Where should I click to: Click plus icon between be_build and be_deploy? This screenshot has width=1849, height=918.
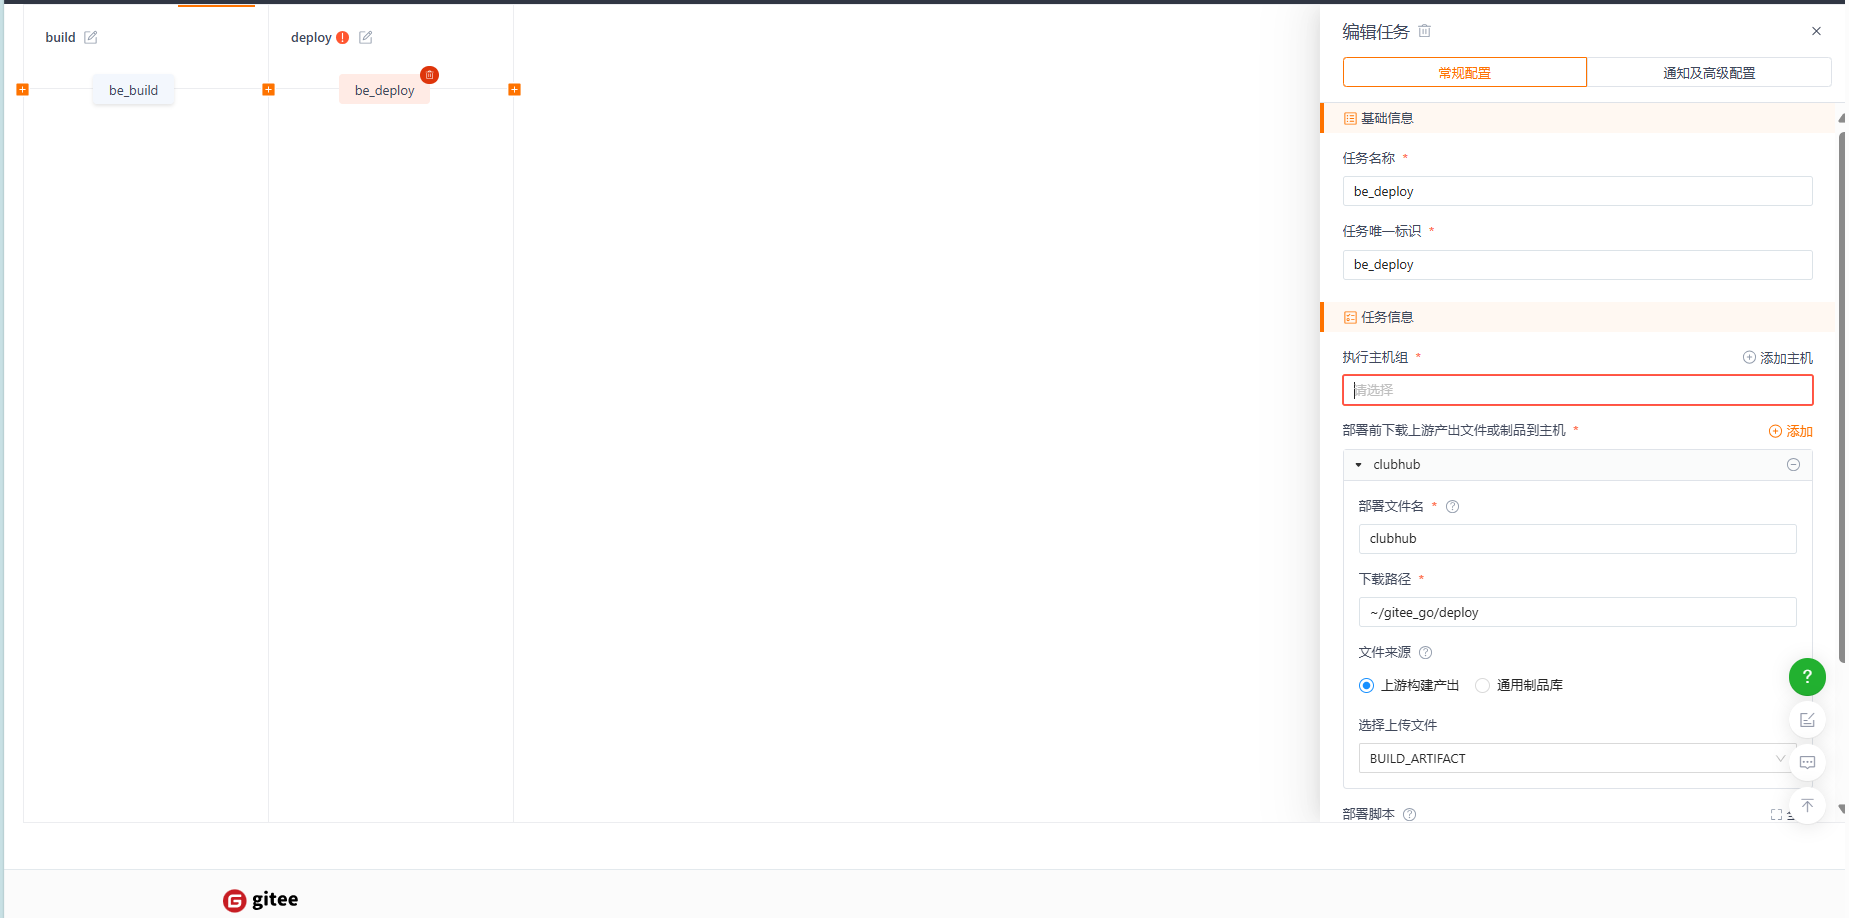point(268,90)
